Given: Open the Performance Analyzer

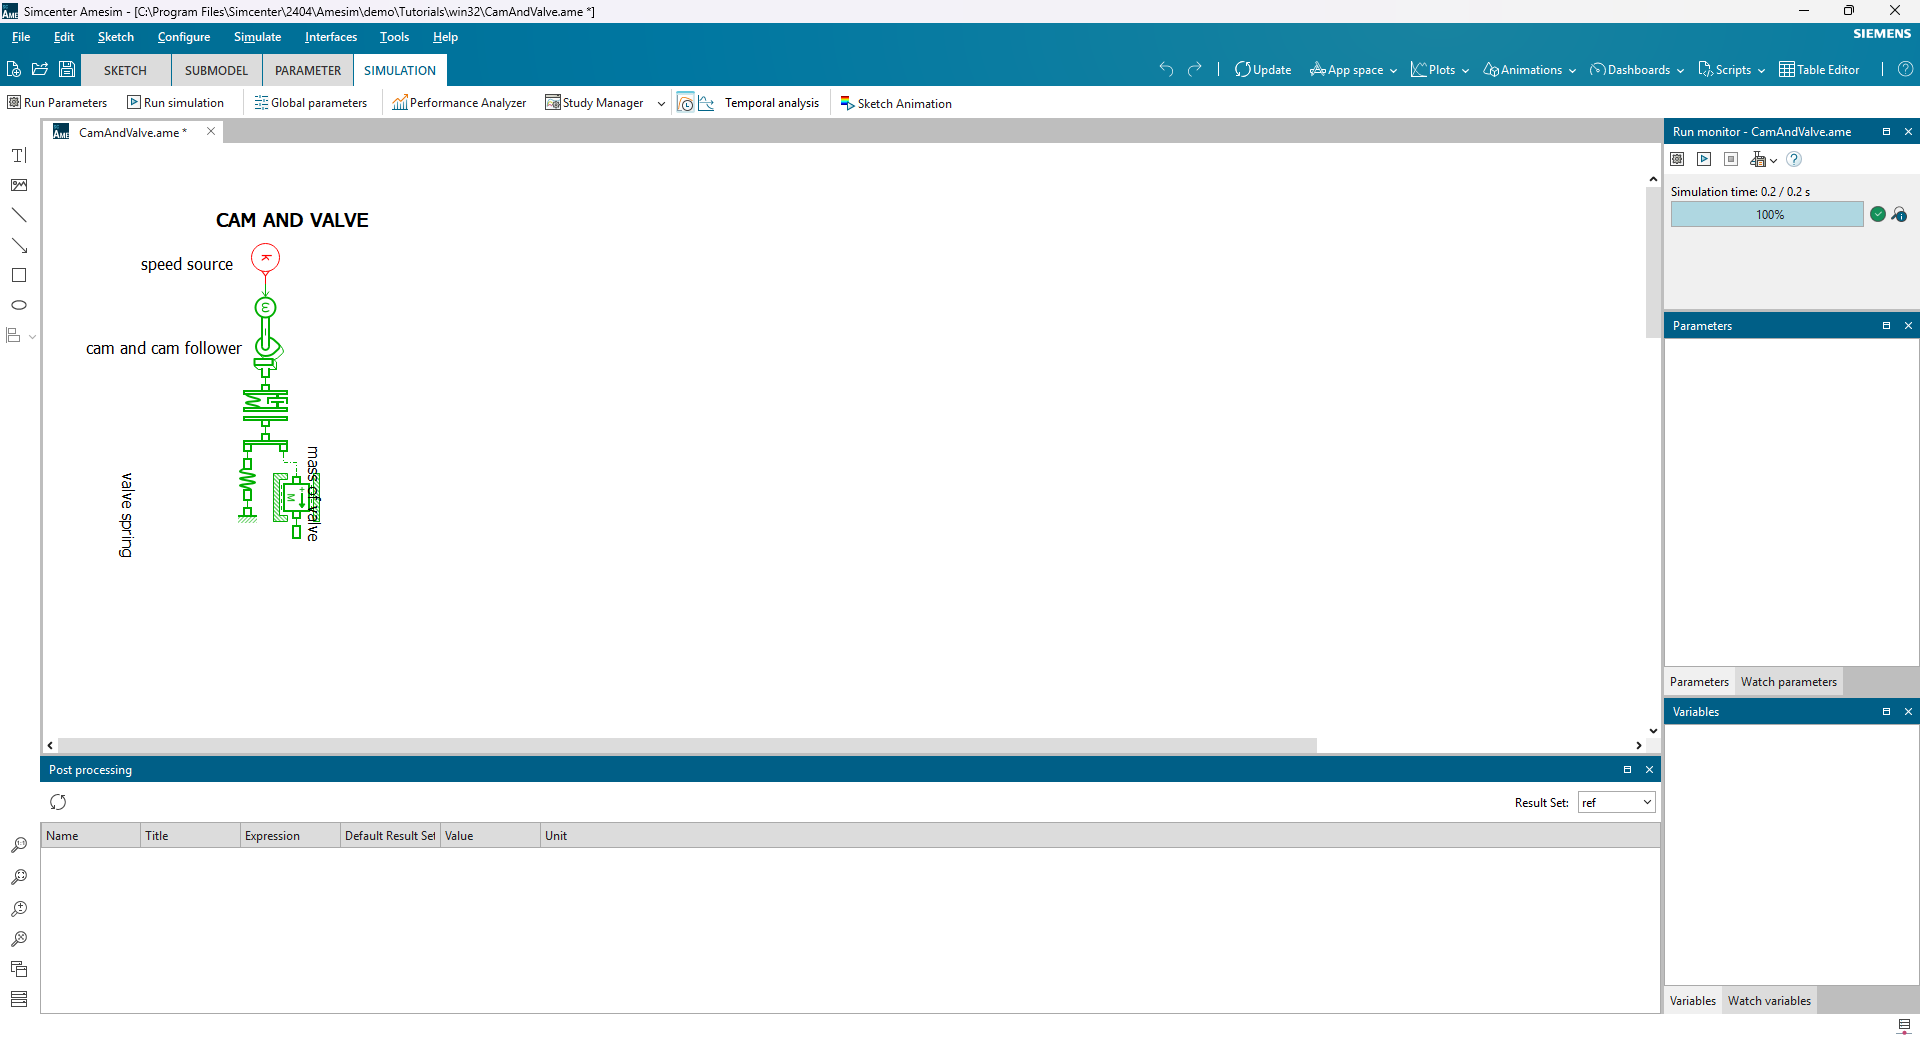Looking at the screenshot, I should (459, 103).
